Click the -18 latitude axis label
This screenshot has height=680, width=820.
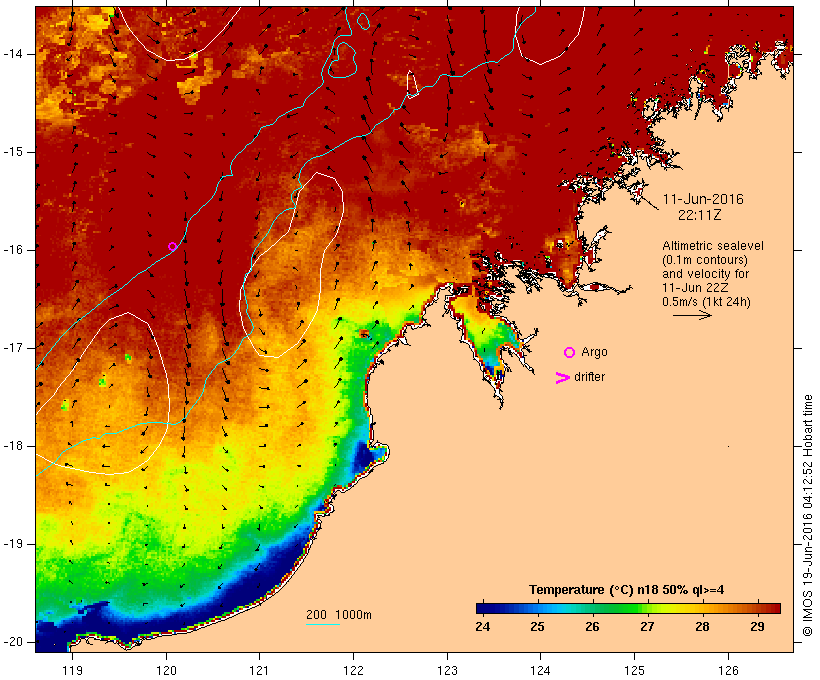tap(13, 446)
